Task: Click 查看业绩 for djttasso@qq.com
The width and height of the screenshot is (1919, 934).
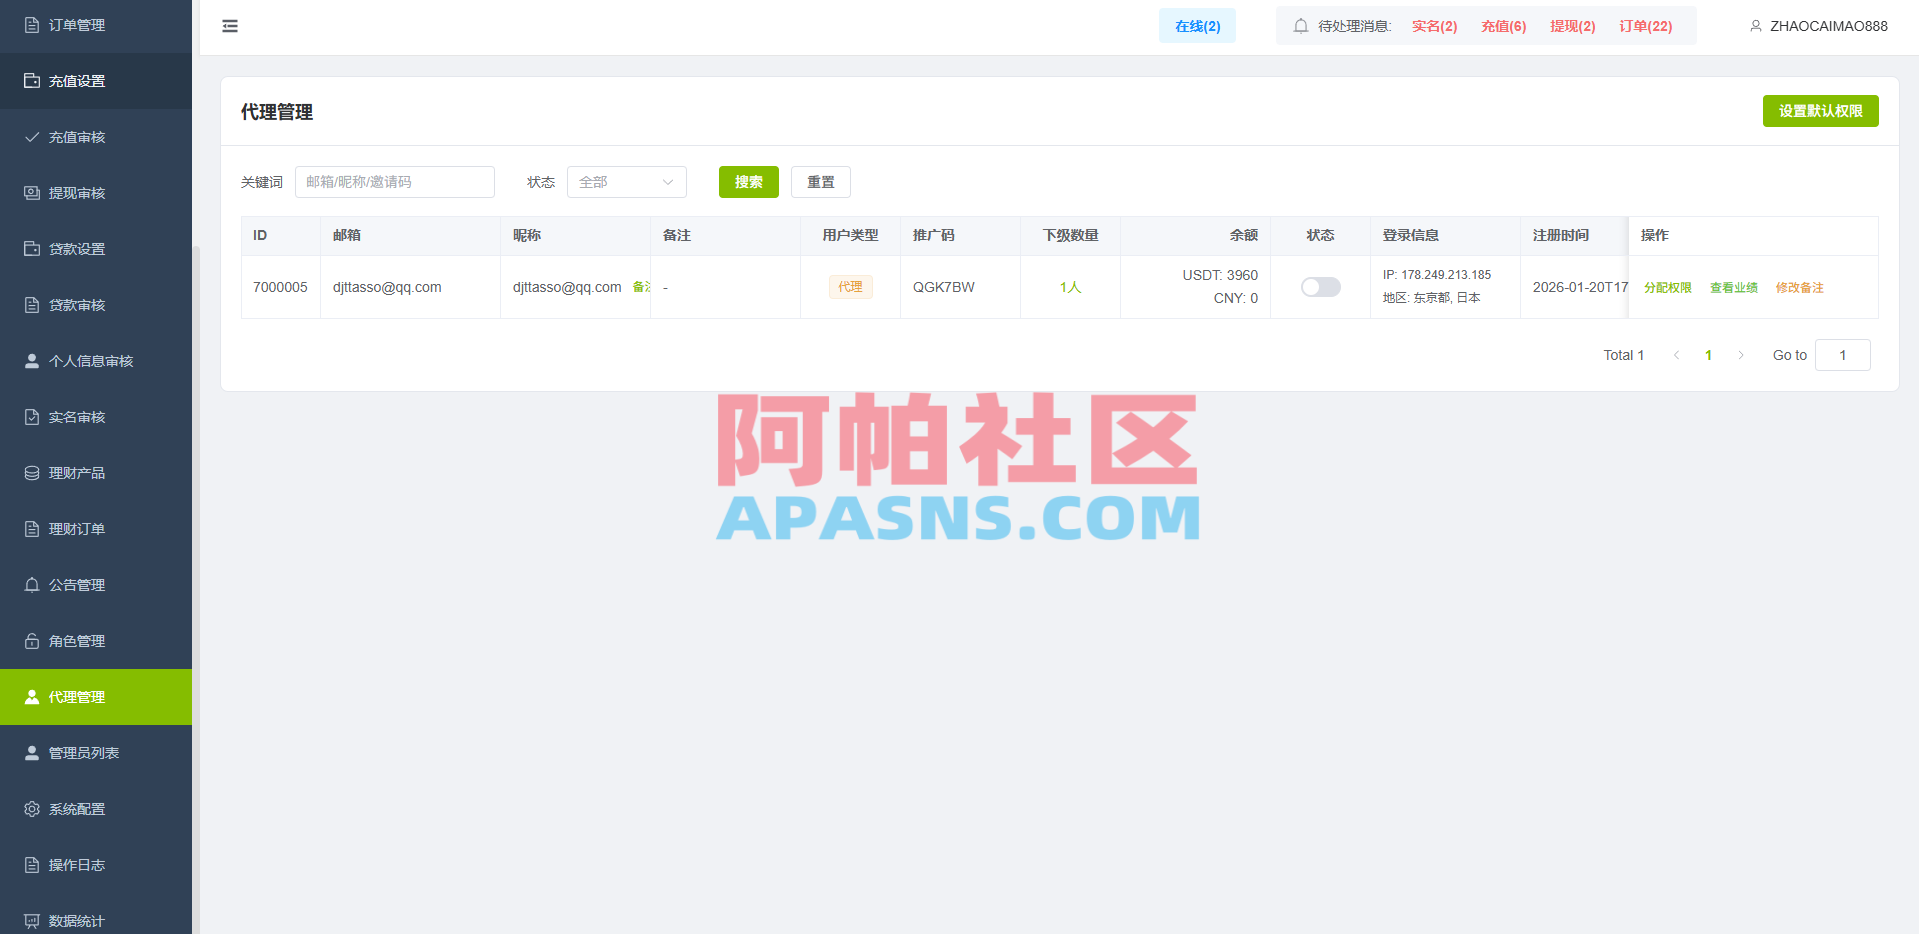Action: point(1734,288)
